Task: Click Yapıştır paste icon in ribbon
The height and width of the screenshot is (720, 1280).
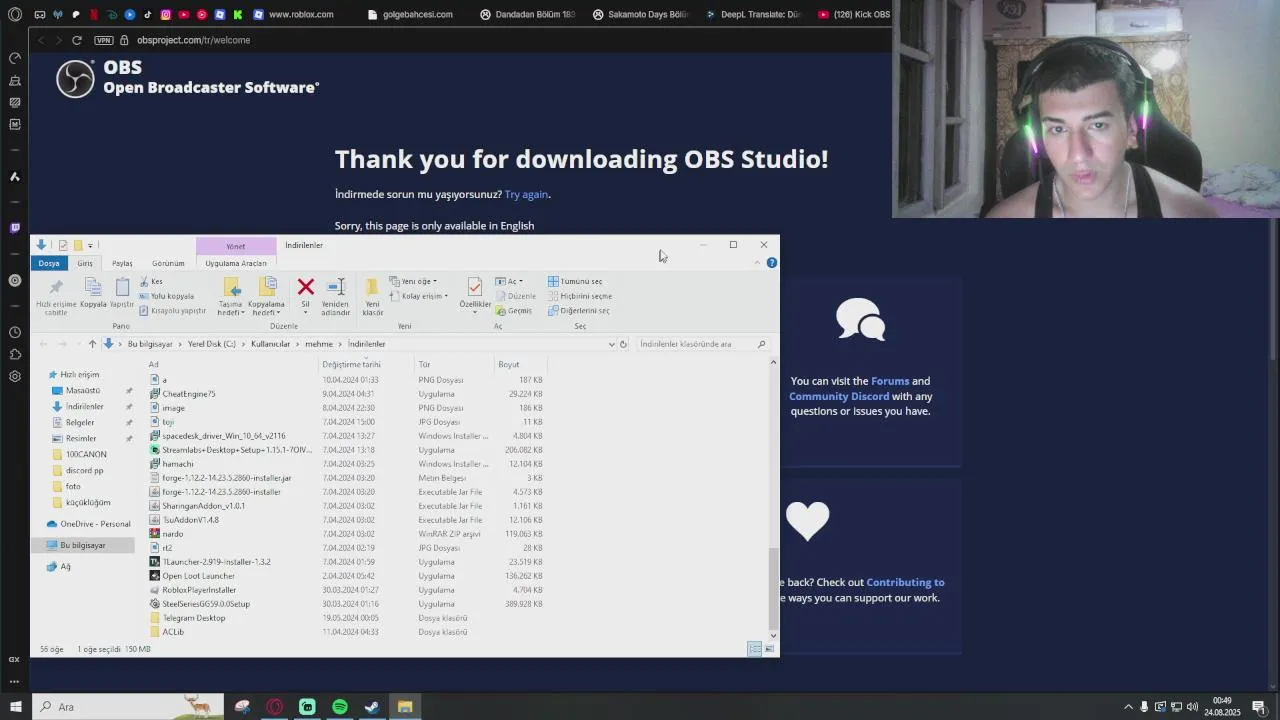Action: (x=122, y=287)
